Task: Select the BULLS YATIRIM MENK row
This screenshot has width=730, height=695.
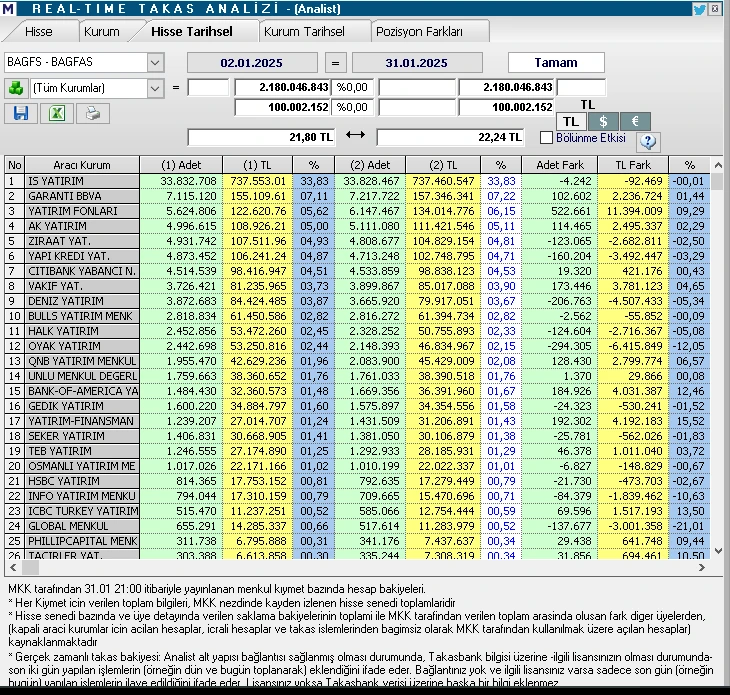Action: point(357,316)
